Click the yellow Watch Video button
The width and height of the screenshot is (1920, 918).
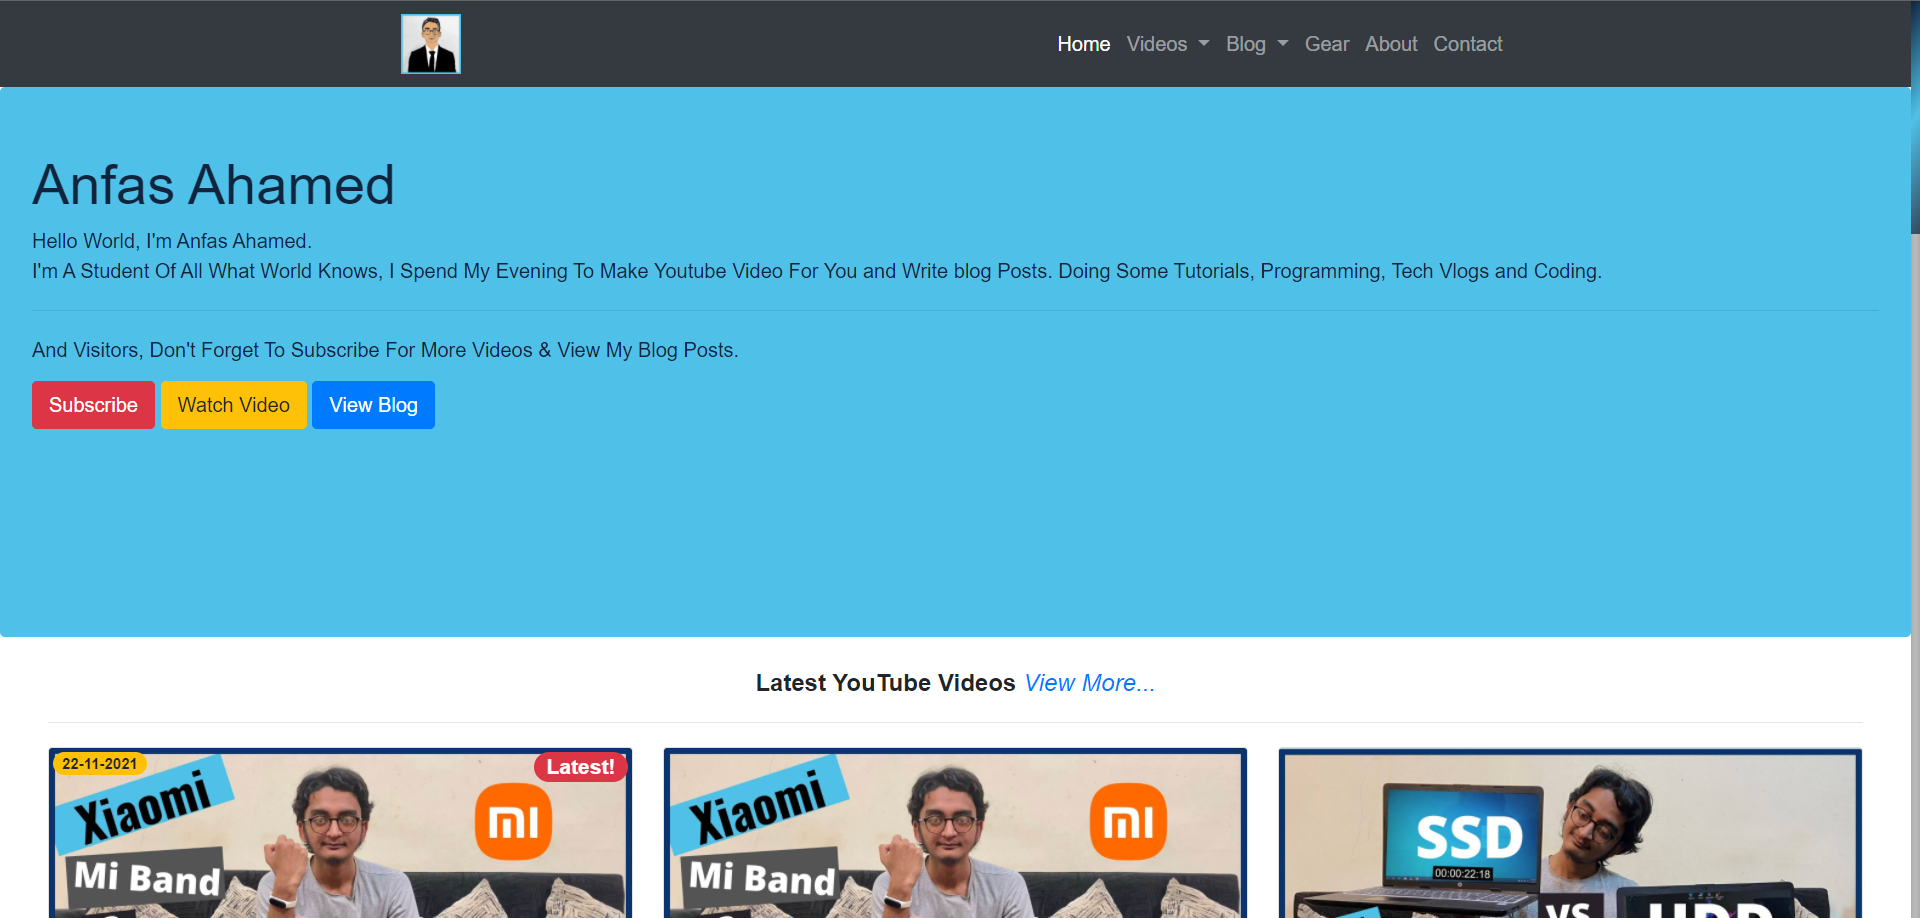click(x=233, y=405)
